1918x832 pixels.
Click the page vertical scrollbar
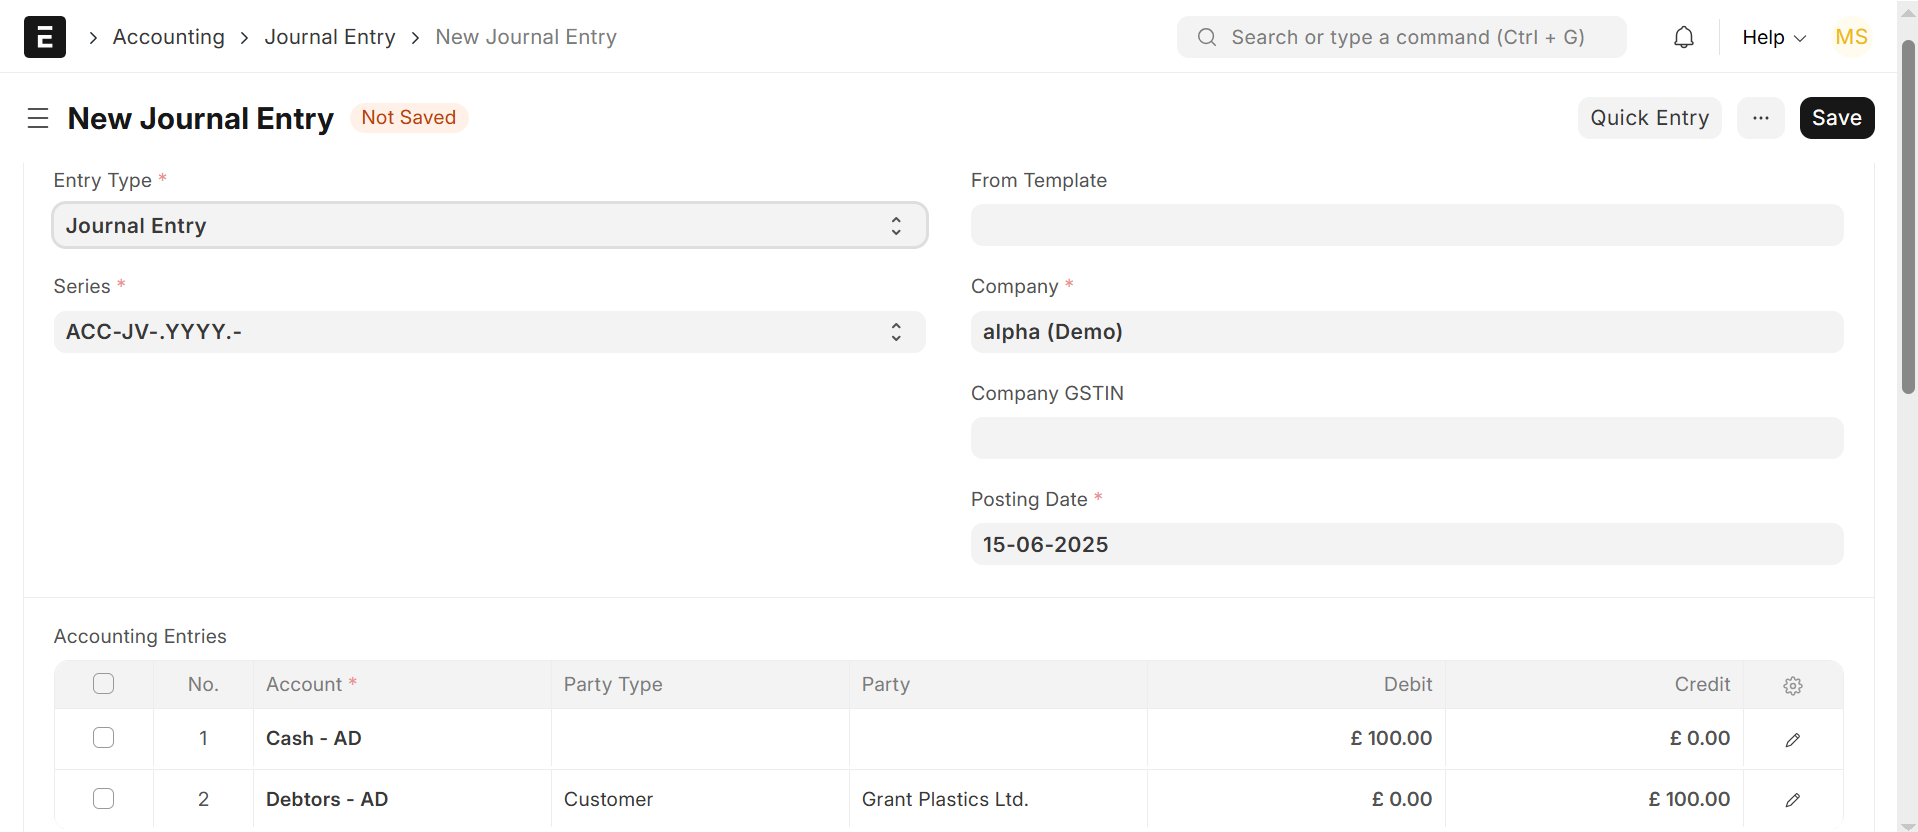point(1908,220)
